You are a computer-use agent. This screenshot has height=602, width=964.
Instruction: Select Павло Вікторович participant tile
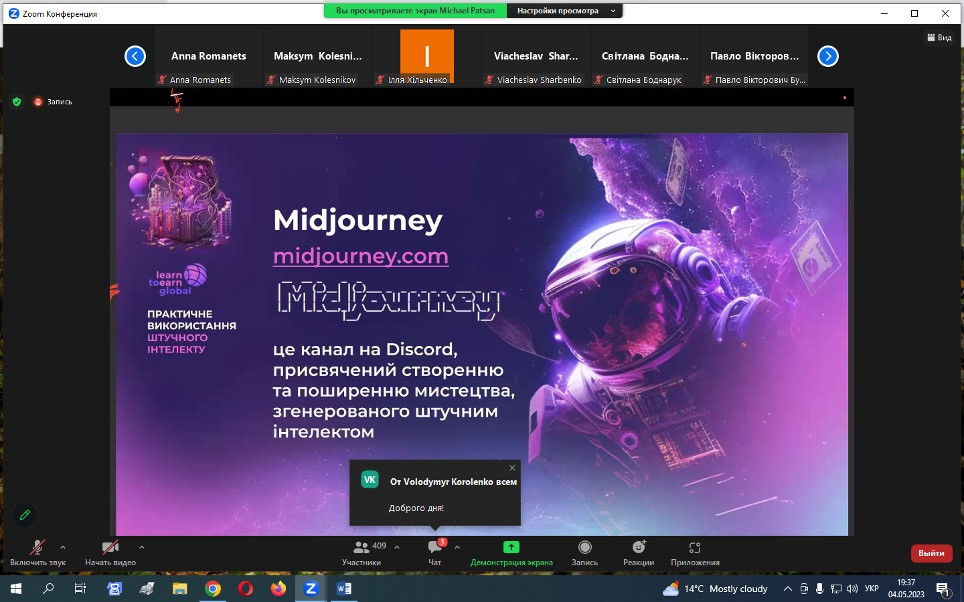coord(754,56)
